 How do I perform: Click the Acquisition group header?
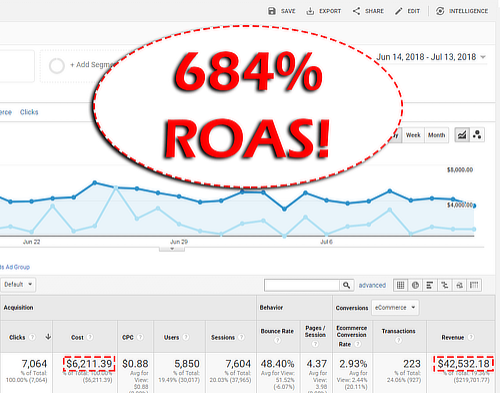click(18, 308)
